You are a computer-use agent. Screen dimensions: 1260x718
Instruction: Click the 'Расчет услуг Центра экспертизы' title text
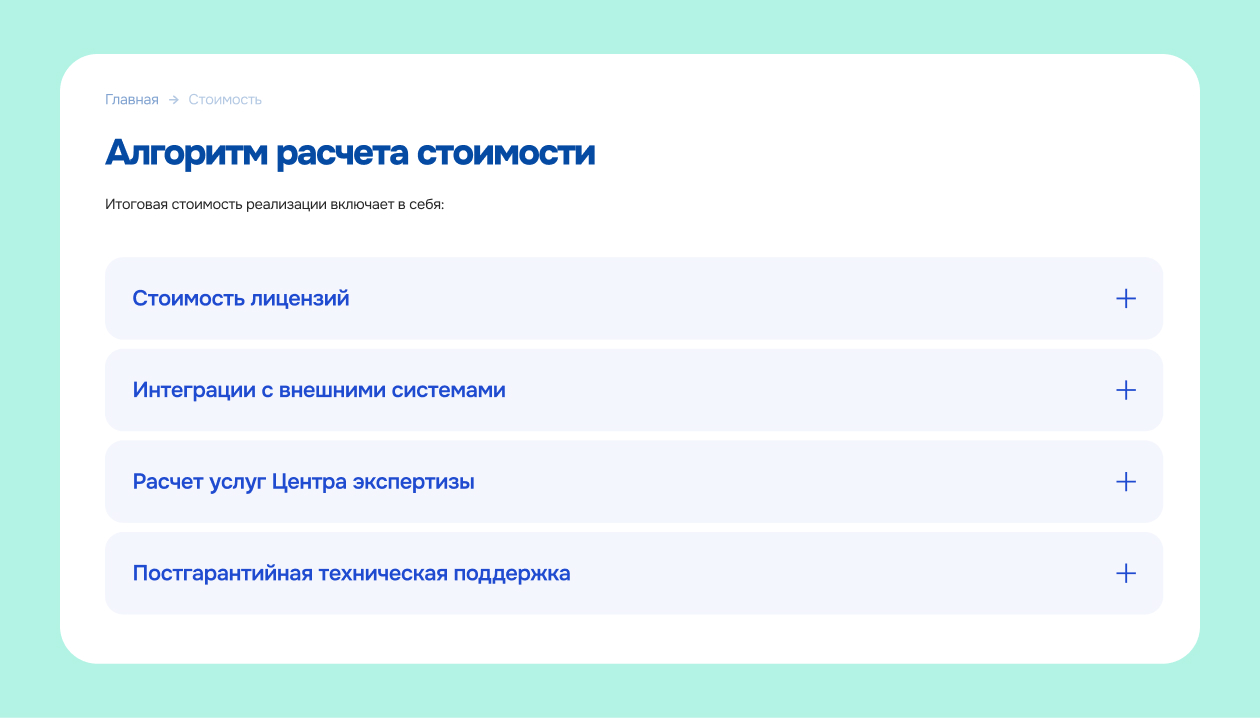click(x=303, y=482)
